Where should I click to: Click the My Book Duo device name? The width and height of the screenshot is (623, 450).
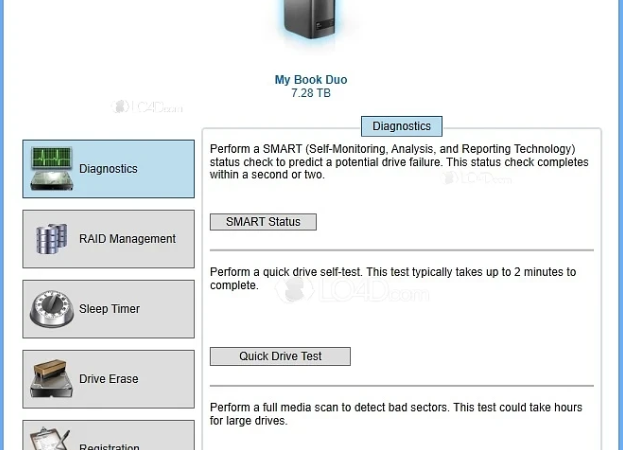(311, 80)
